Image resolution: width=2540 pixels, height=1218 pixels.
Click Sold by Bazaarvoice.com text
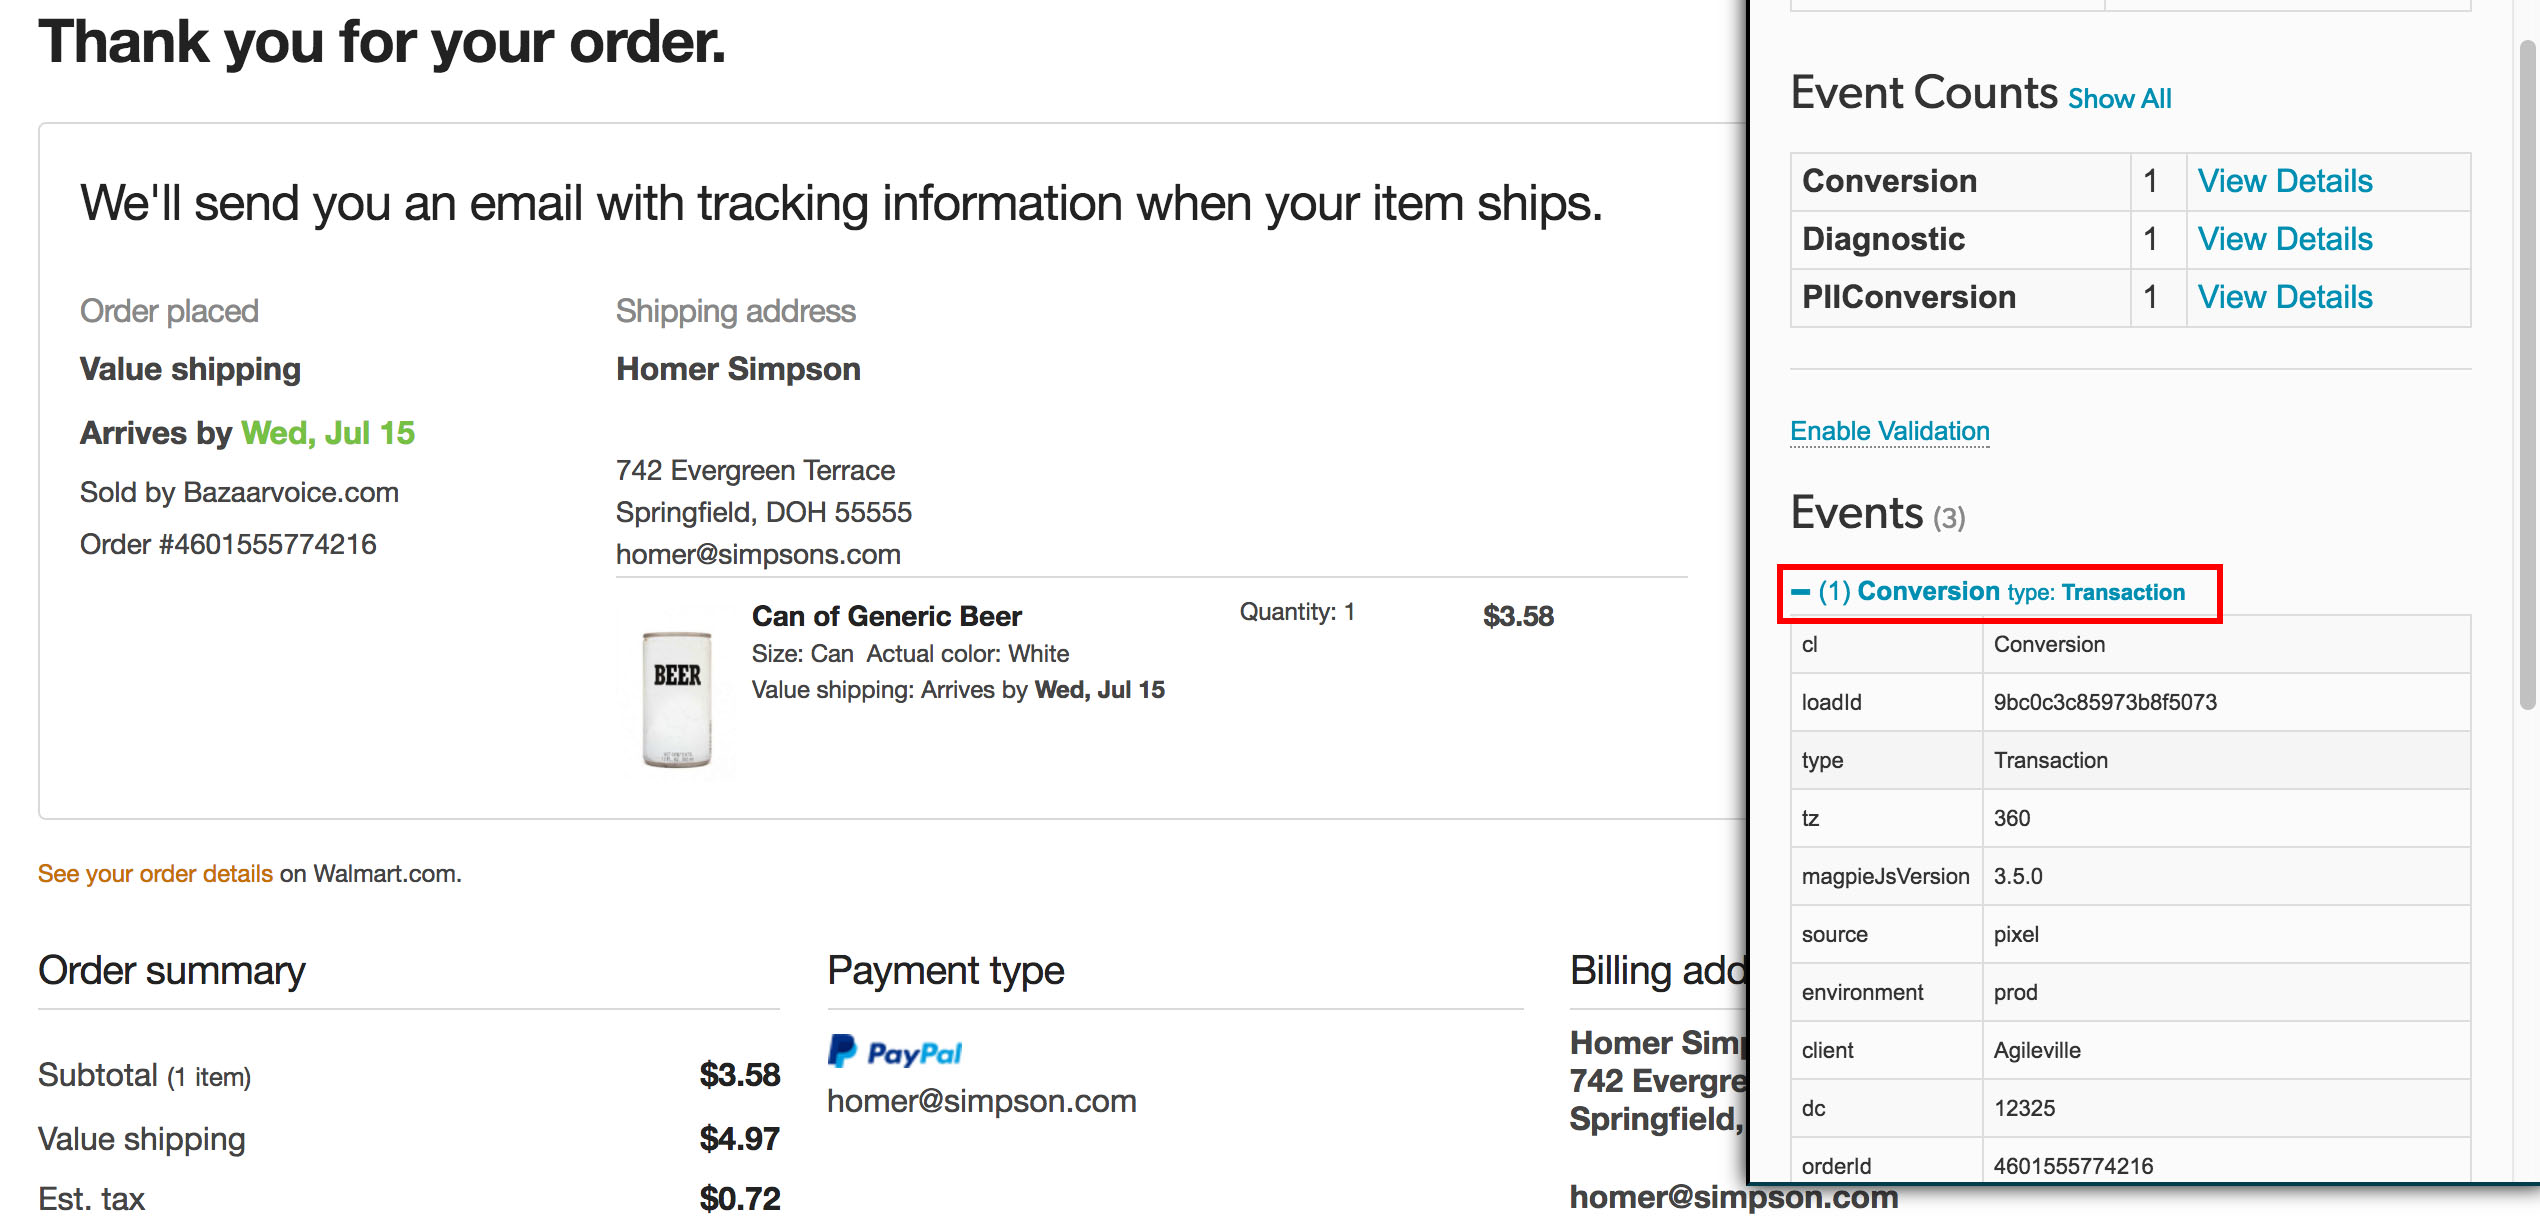[x=239, y=492]
